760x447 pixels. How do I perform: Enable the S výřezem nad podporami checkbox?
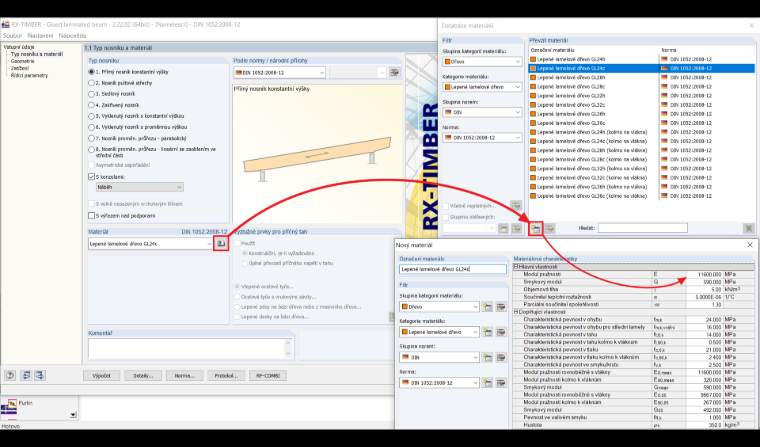tap(91, 216)
